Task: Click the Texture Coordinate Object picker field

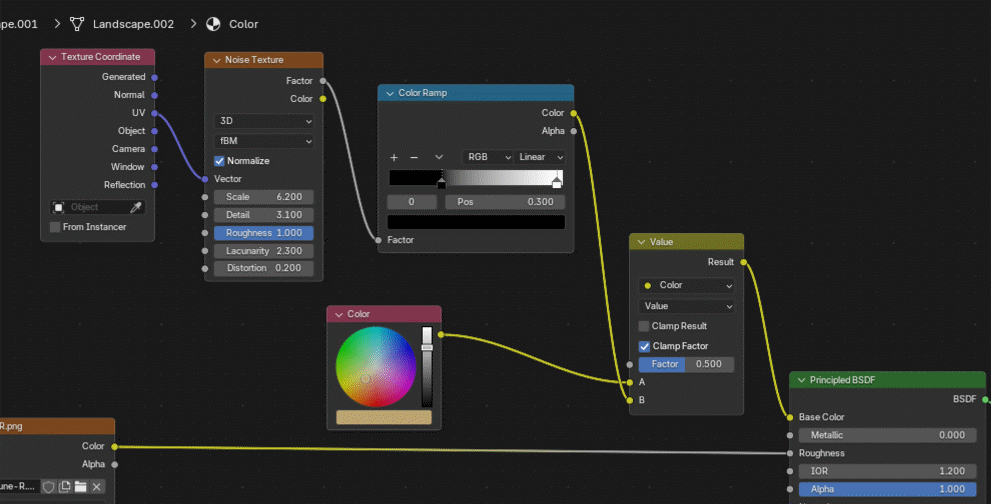Action: pos(97,207)
